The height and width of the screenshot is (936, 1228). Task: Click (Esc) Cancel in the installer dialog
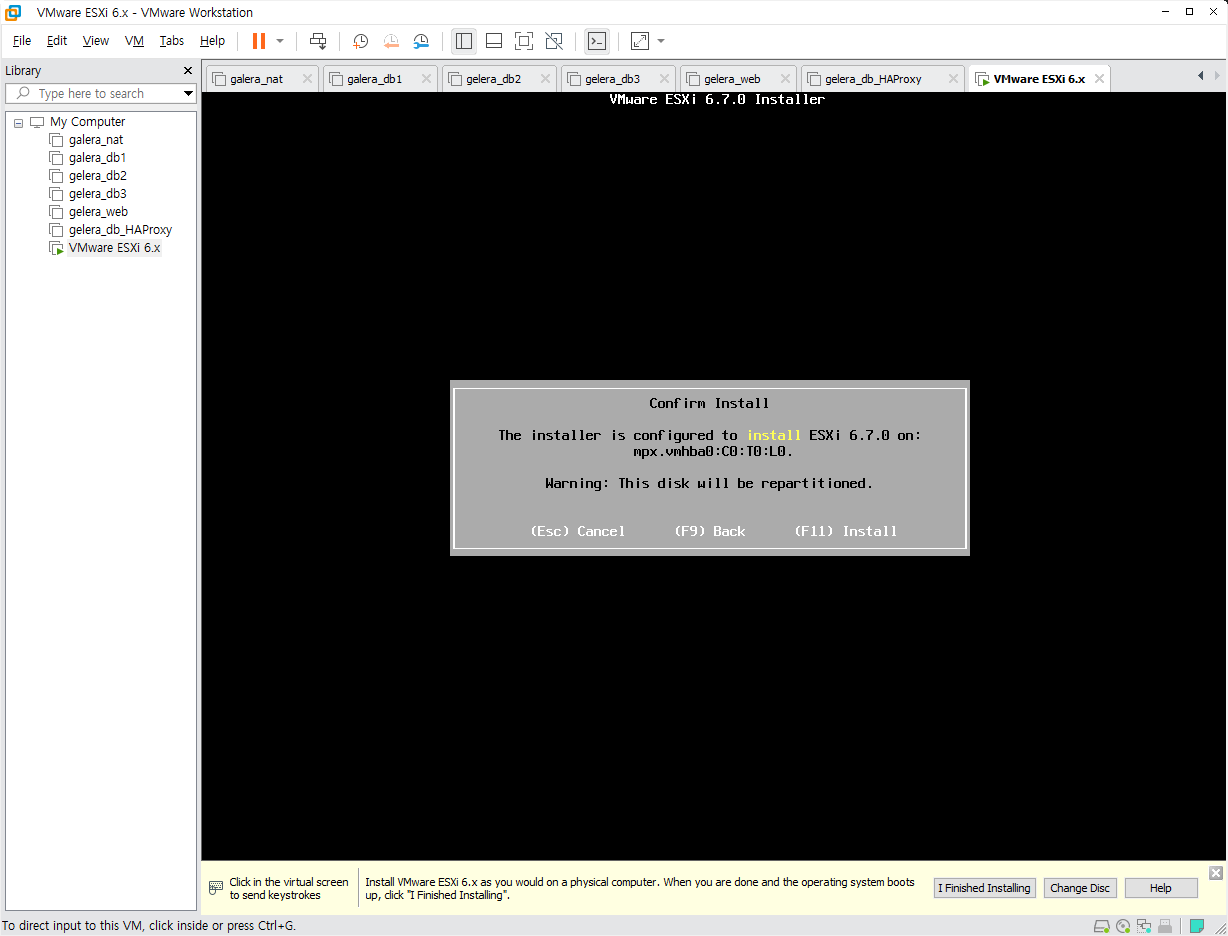(577, 531)
